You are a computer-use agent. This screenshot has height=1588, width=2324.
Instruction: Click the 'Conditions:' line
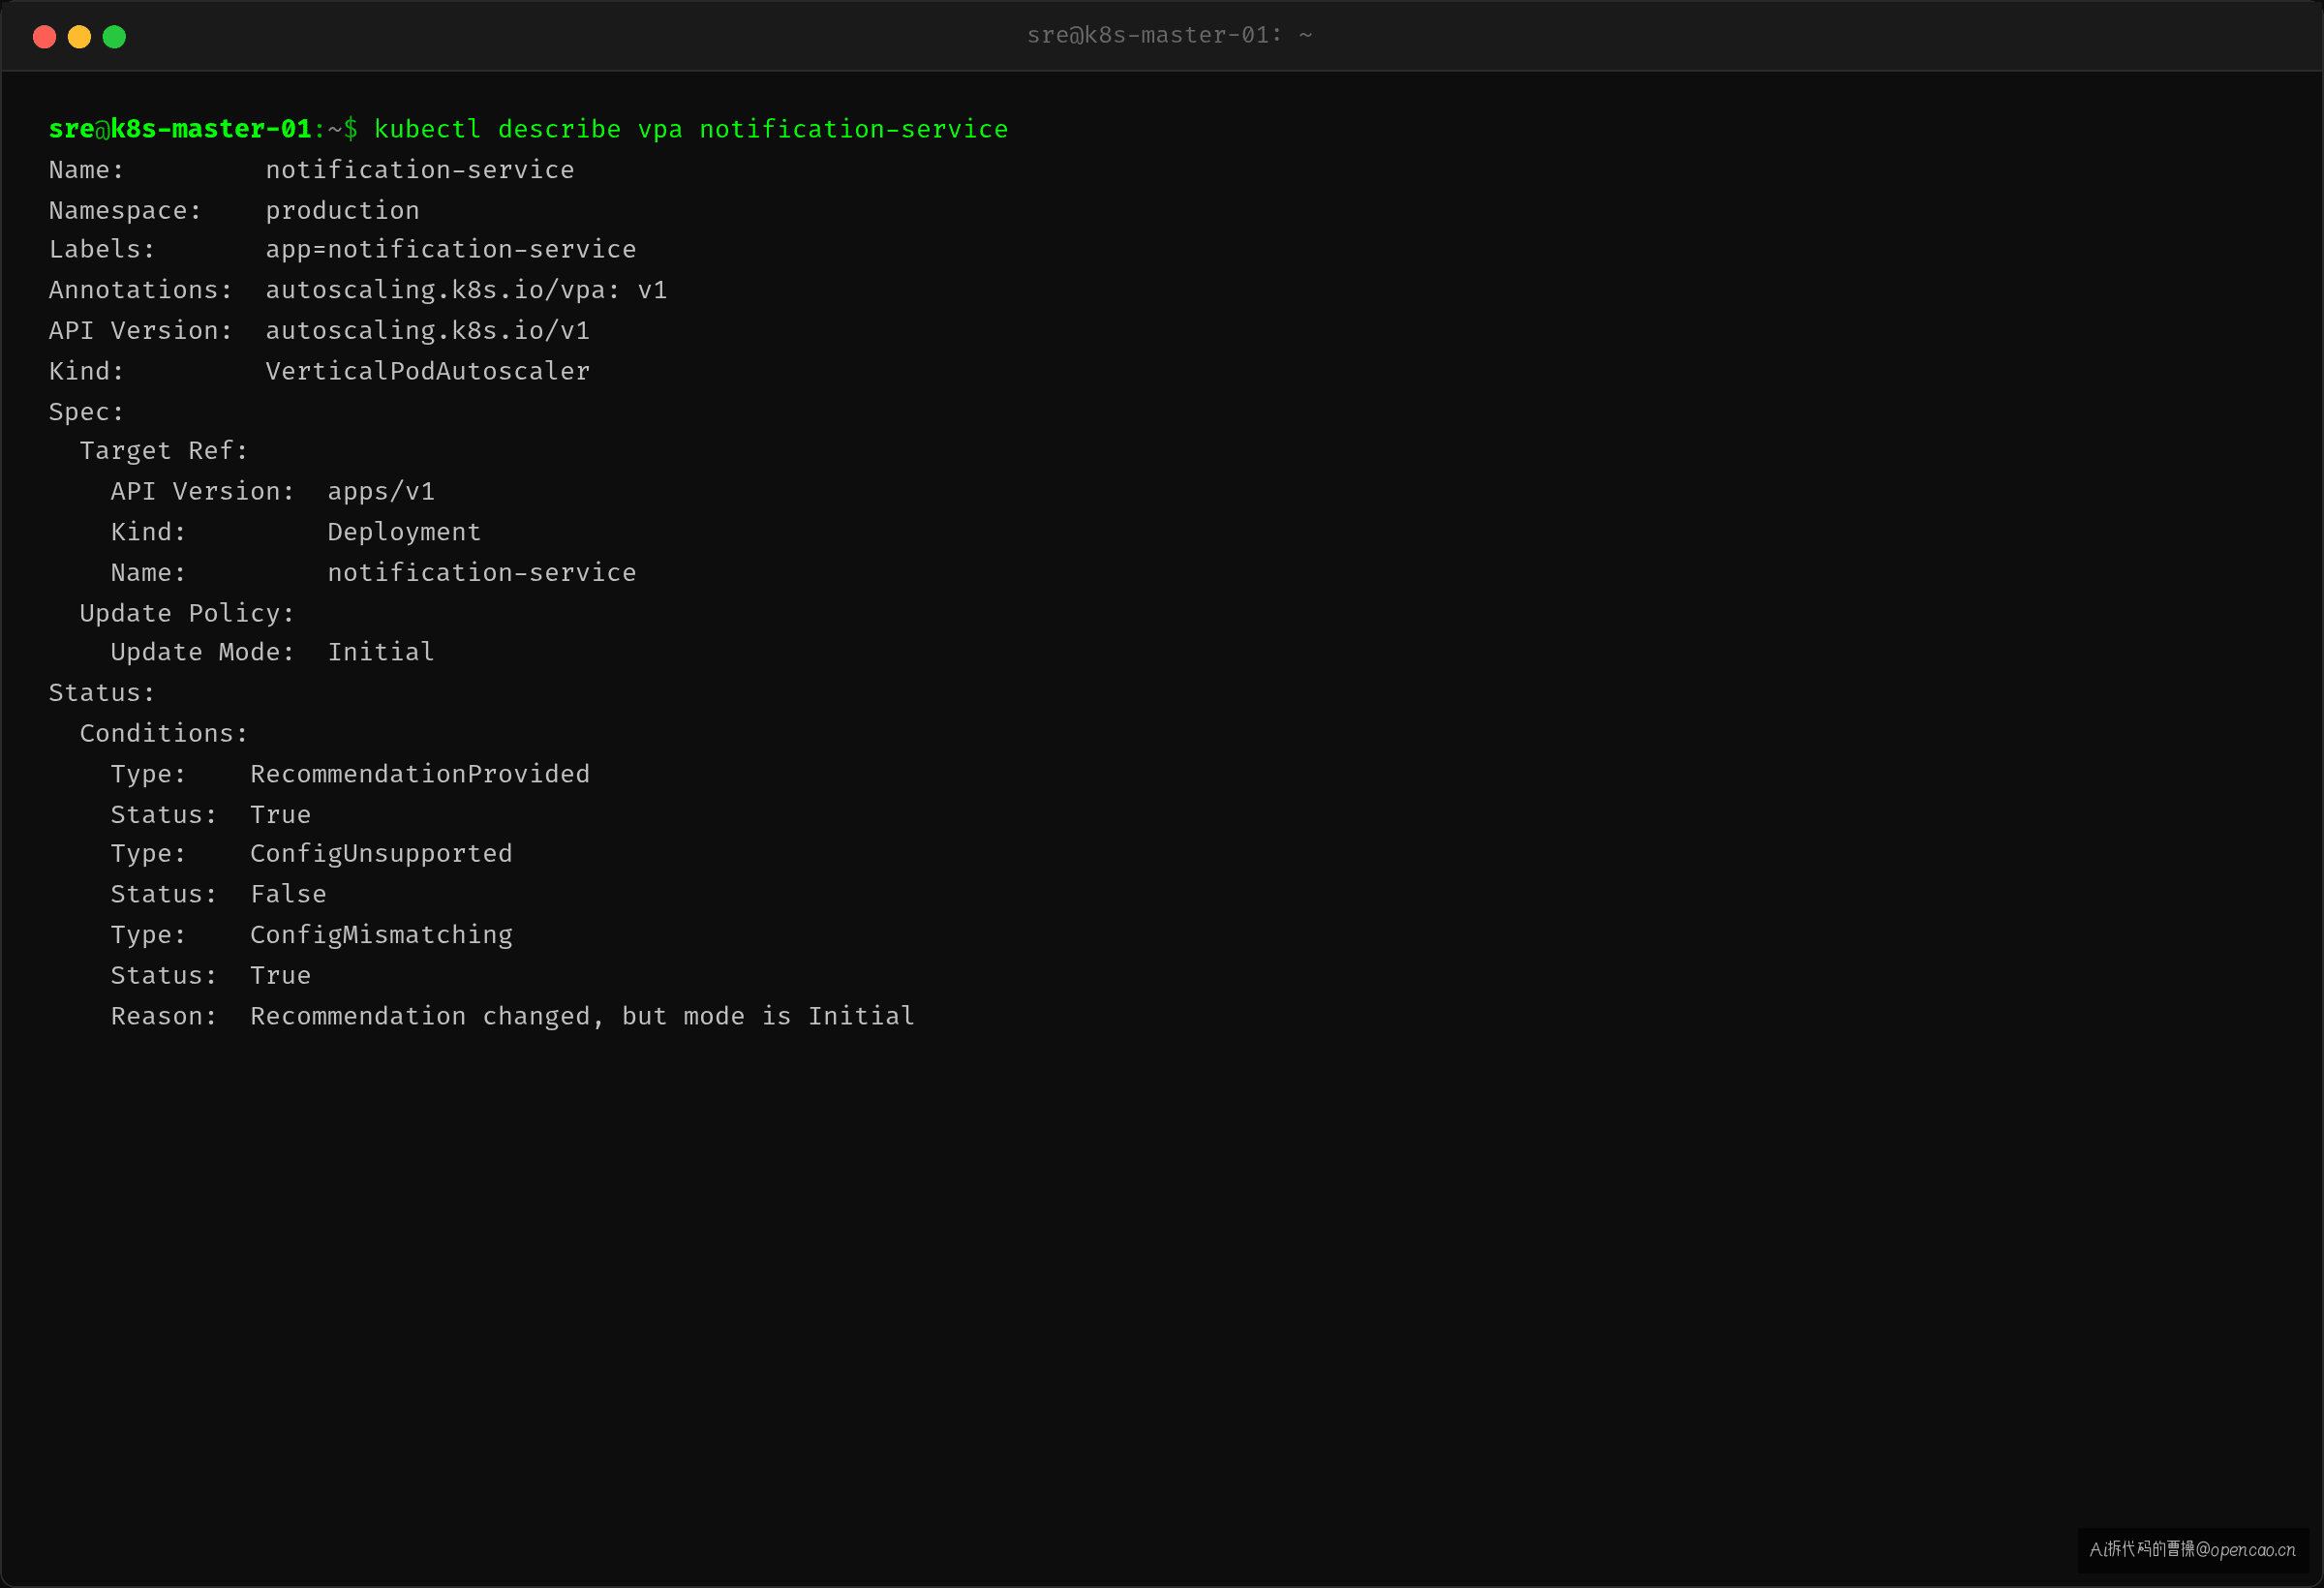coord(163,734)
